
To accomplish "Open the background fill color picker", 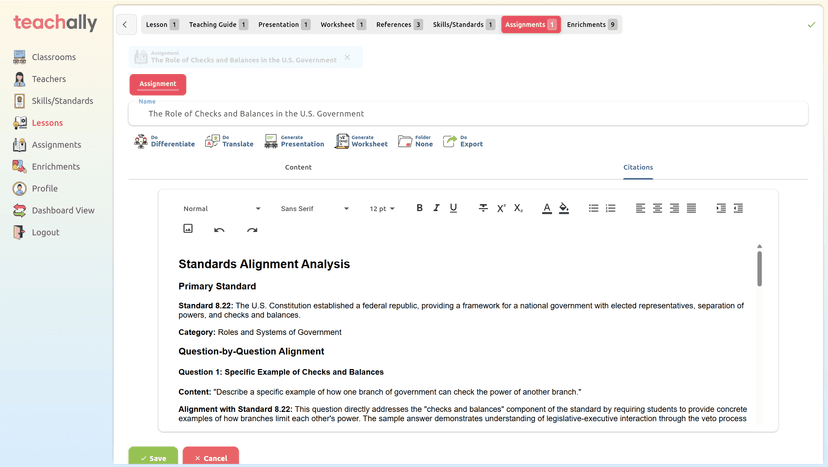I will [563, 208].
